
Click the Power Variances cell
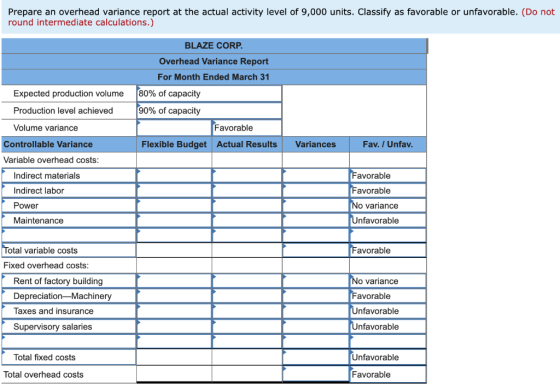(x=316, y=206)
